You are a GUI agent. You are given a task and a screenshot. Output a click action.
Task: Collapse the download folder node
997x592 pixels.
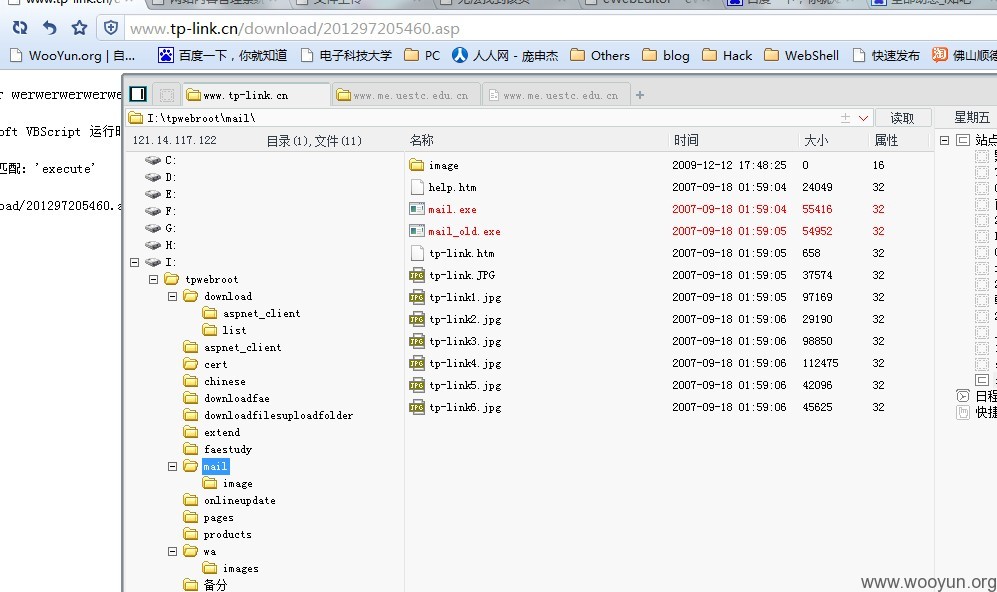(172, 296)
